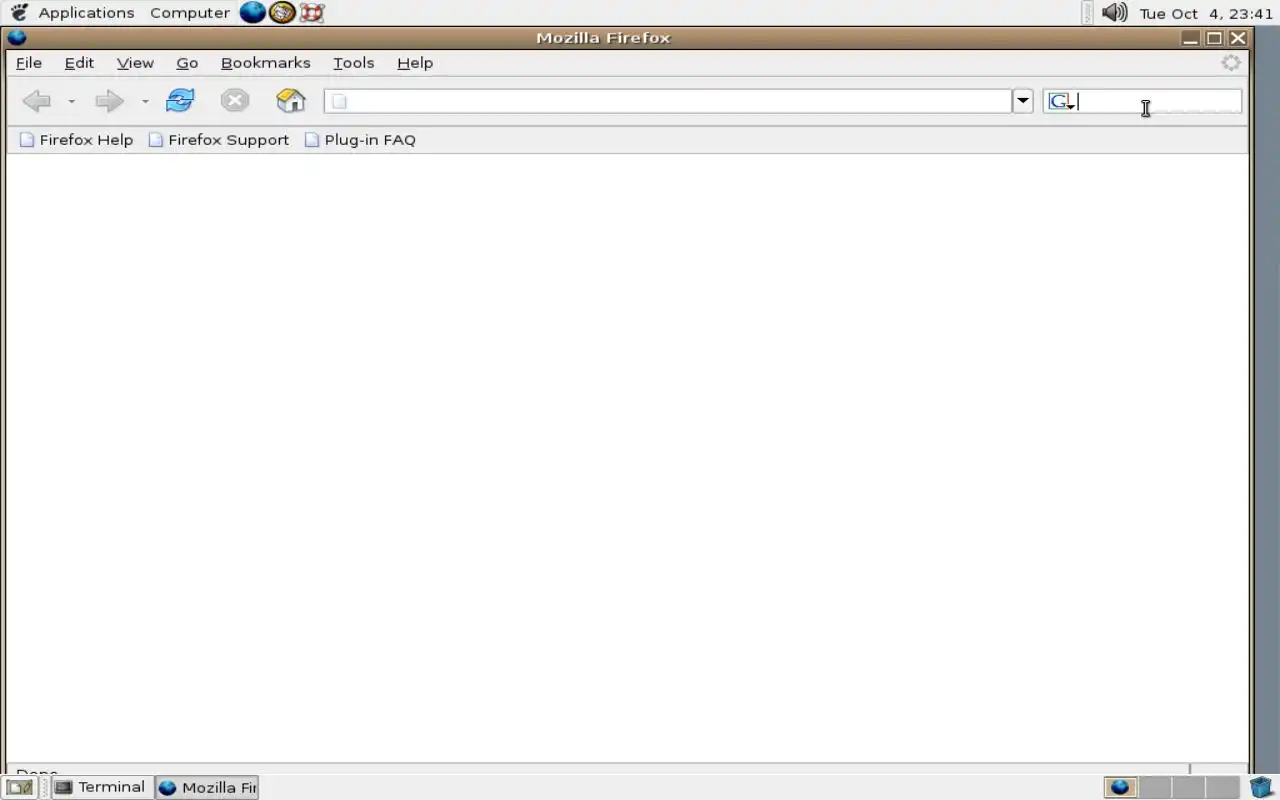Viewport: 1280px width, 800px height.
Task: Open the help lifebuoy panel icon
Action: [x=312, y=13]
